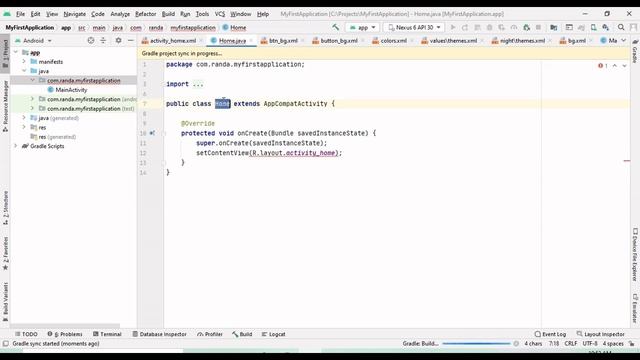Cancel the Gradle build progress with stop icon

(x=516, y=344)
